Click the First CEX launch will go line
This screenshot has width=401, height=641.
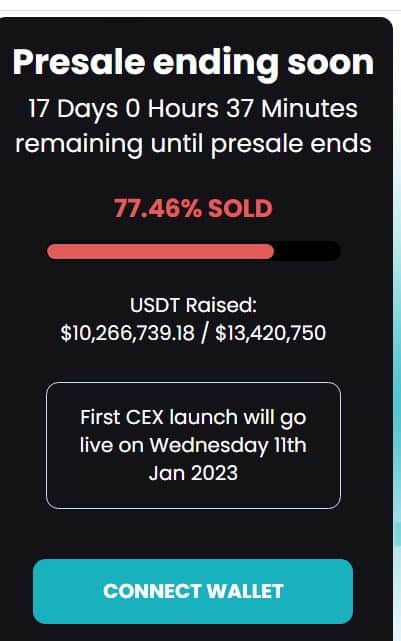[193, 417]
